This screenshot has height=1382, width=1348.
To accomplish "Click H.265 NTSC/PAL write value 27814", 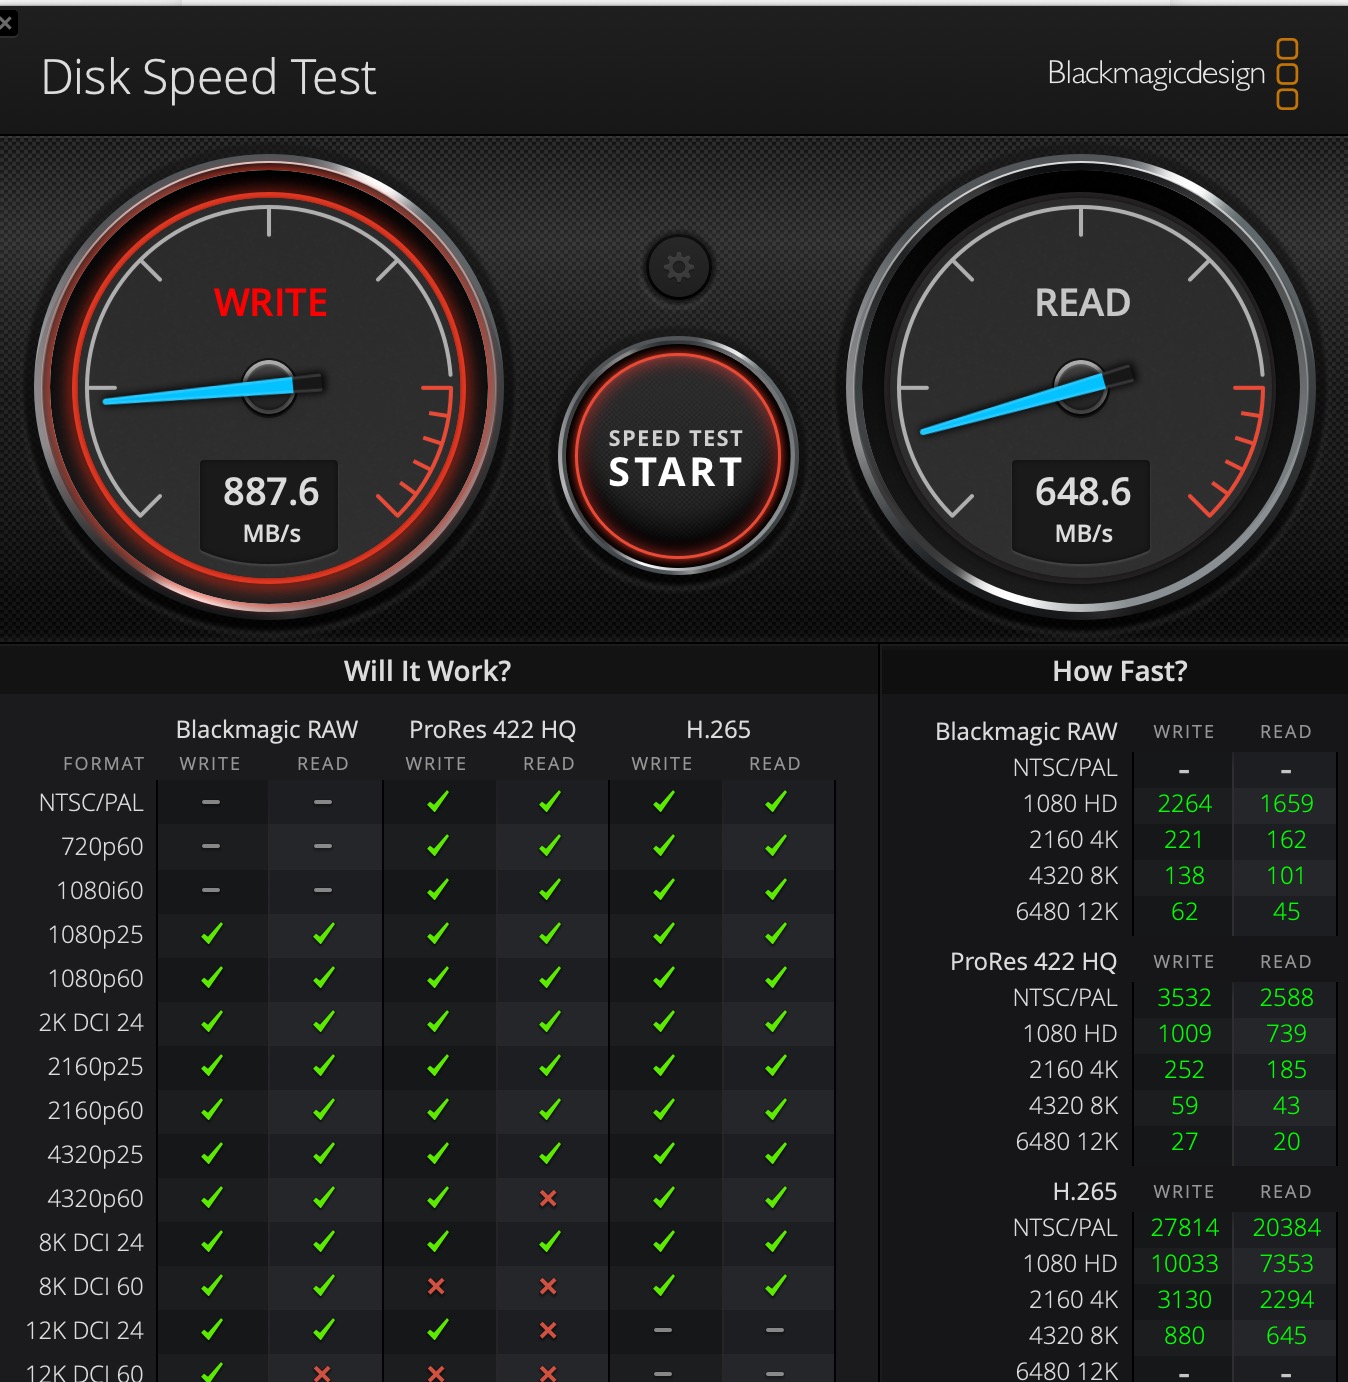I will pos(1184,1228).
